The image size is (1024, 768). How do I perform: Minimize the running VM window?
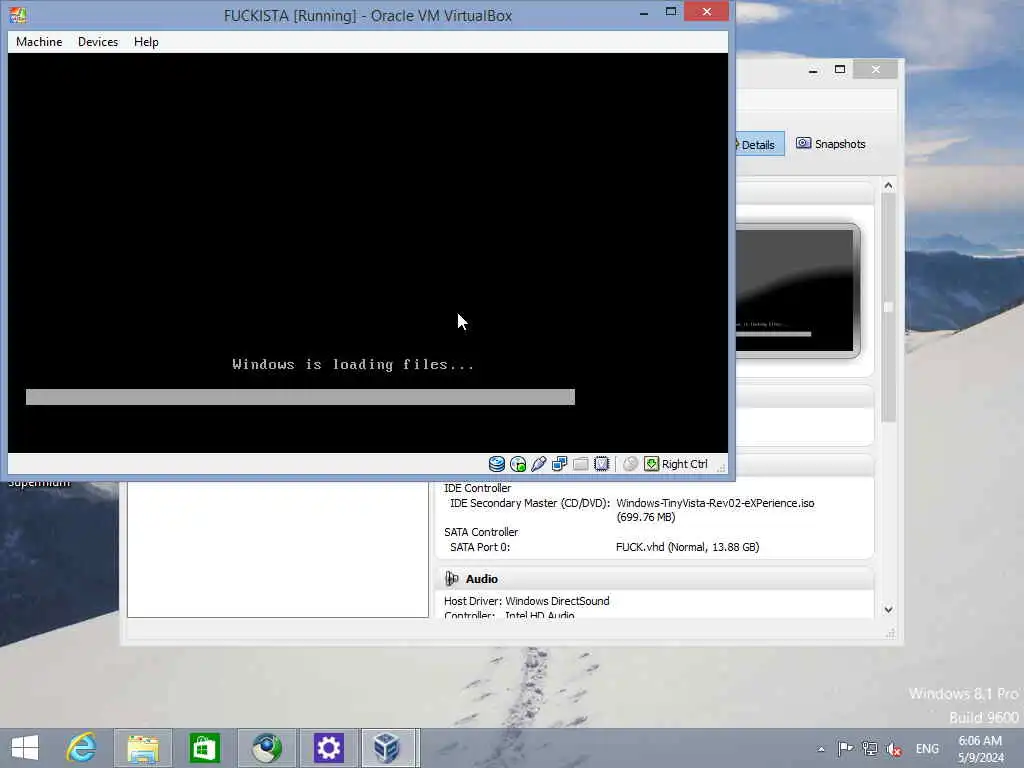click(x=644, y=12)
